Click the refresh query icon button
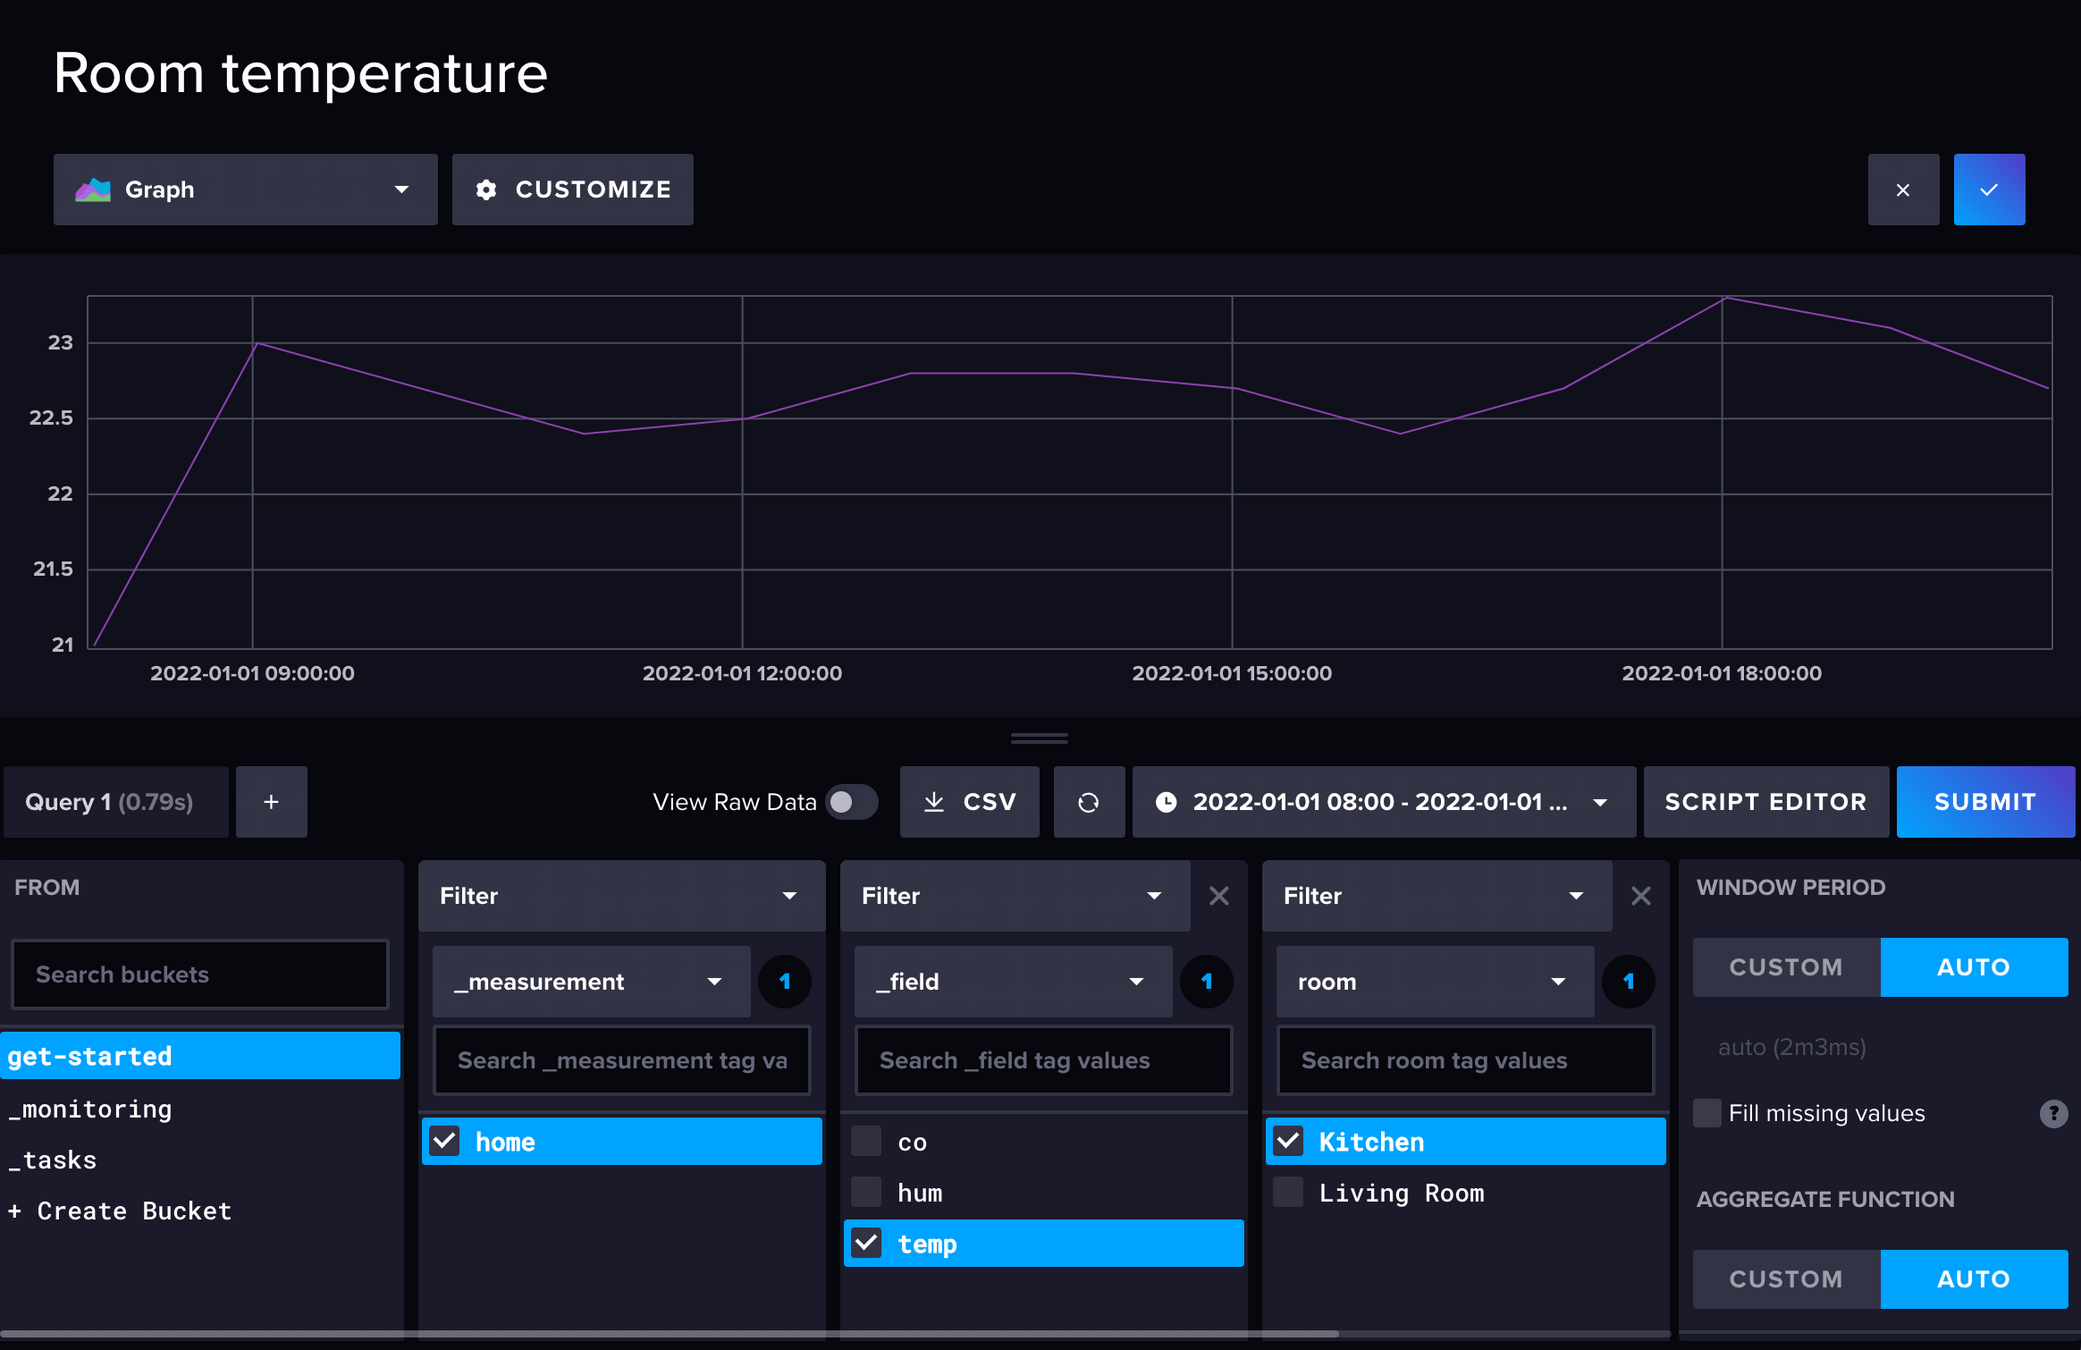The width and height of the screenshot is (2081, 1350). pos(1088,802)
